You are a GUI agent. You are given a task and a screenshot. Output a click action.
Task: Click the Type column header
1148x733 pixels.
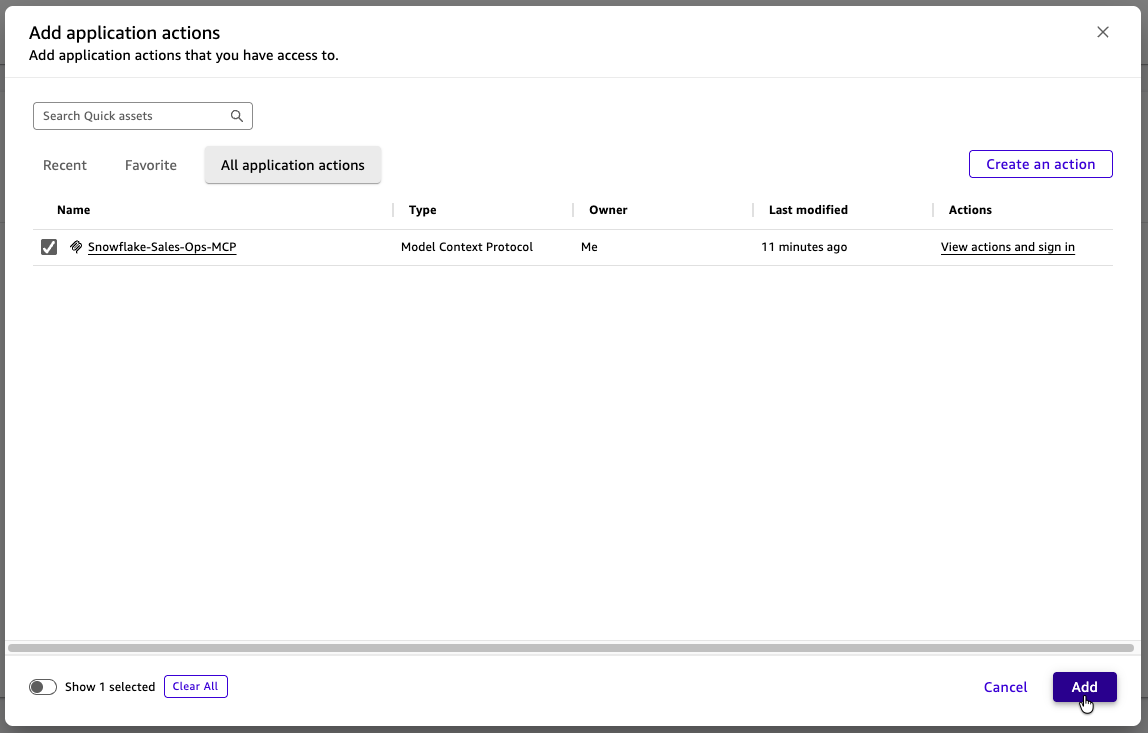pyautogui.click(x=422, y=210)
